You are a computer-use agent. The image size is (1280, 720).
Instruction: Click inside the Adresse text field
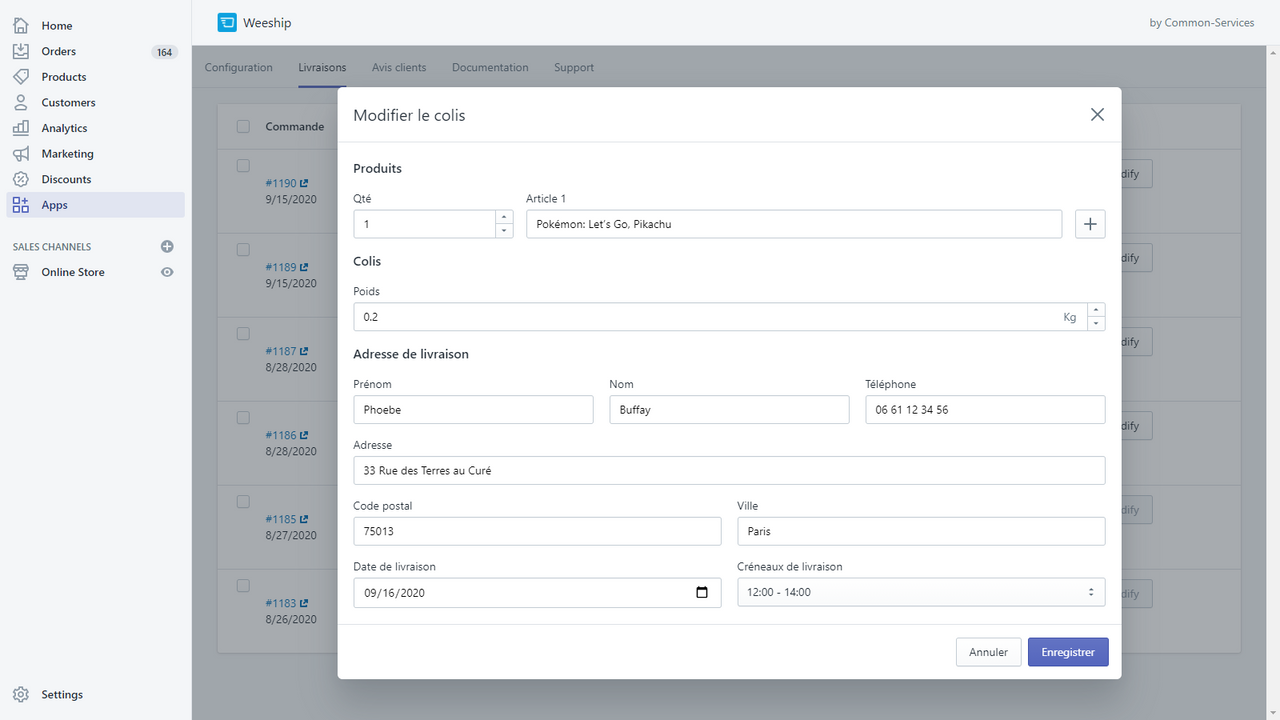(x=728, y=470)
